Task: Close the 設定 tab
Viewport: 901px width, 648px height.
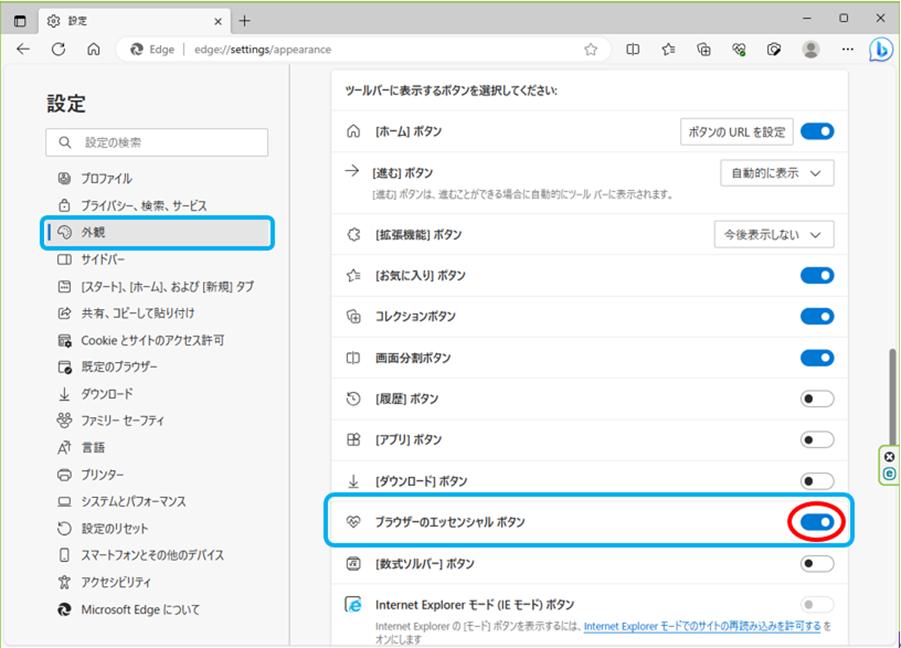Action: click(x=218, y=22)
